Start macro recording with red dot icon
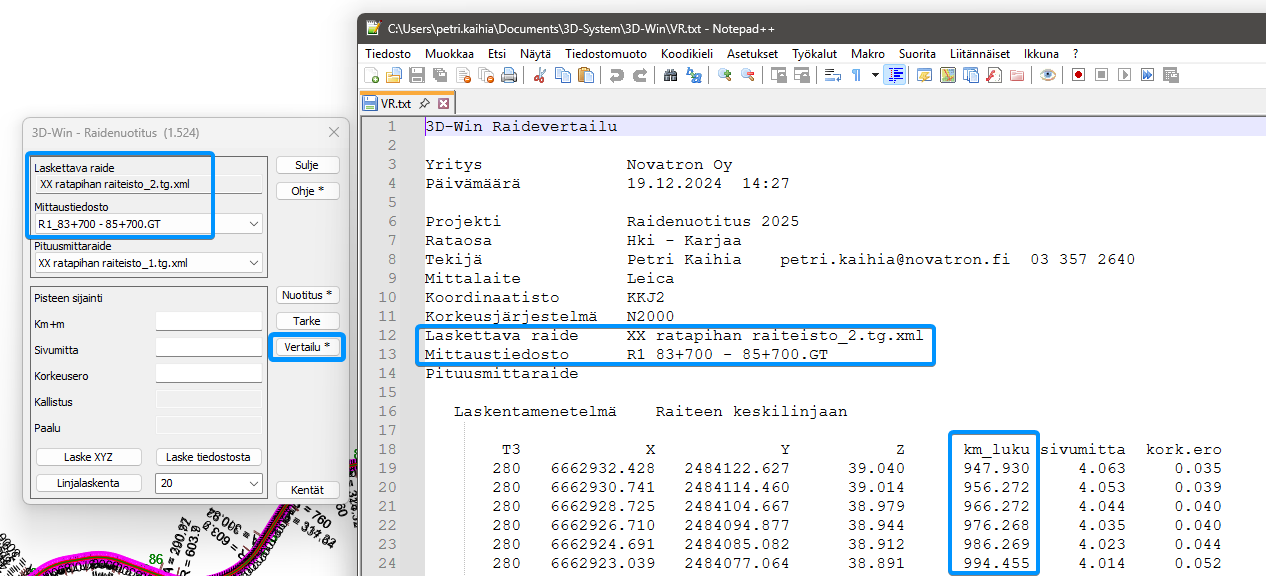The height and width of the screenshot is (576, 1266). coord(1079,75)
